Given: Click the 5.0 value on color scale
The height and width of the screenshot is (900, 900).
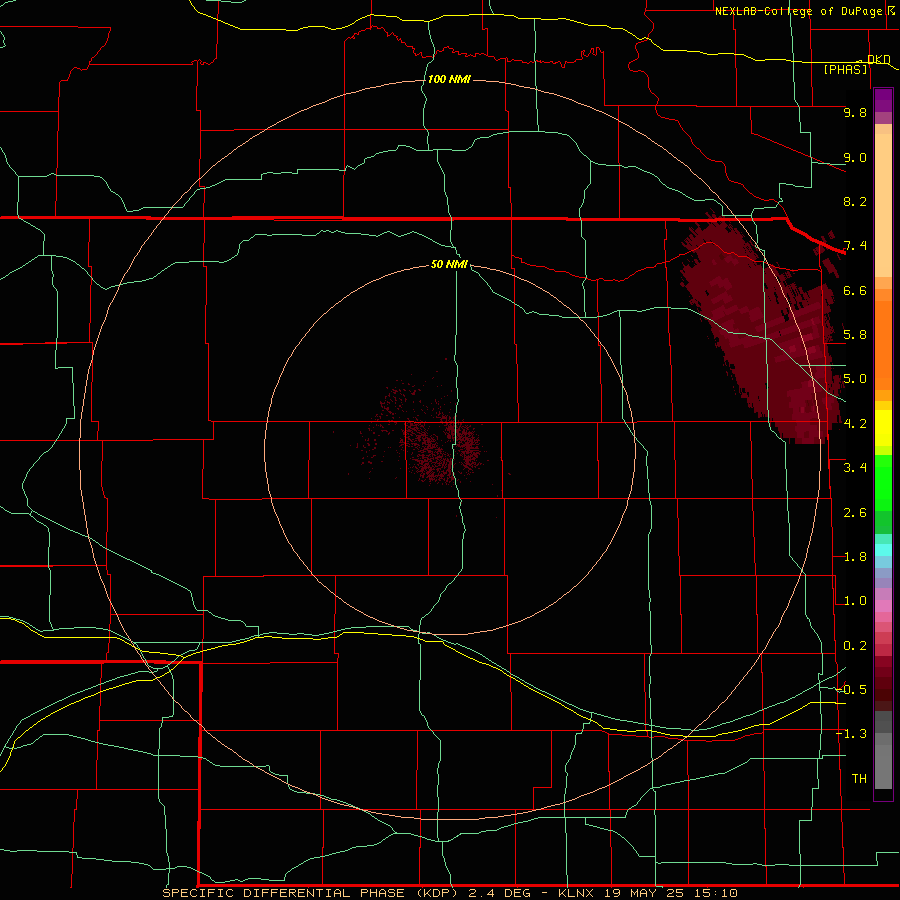Looking at the screenshot, I should 855,379.
